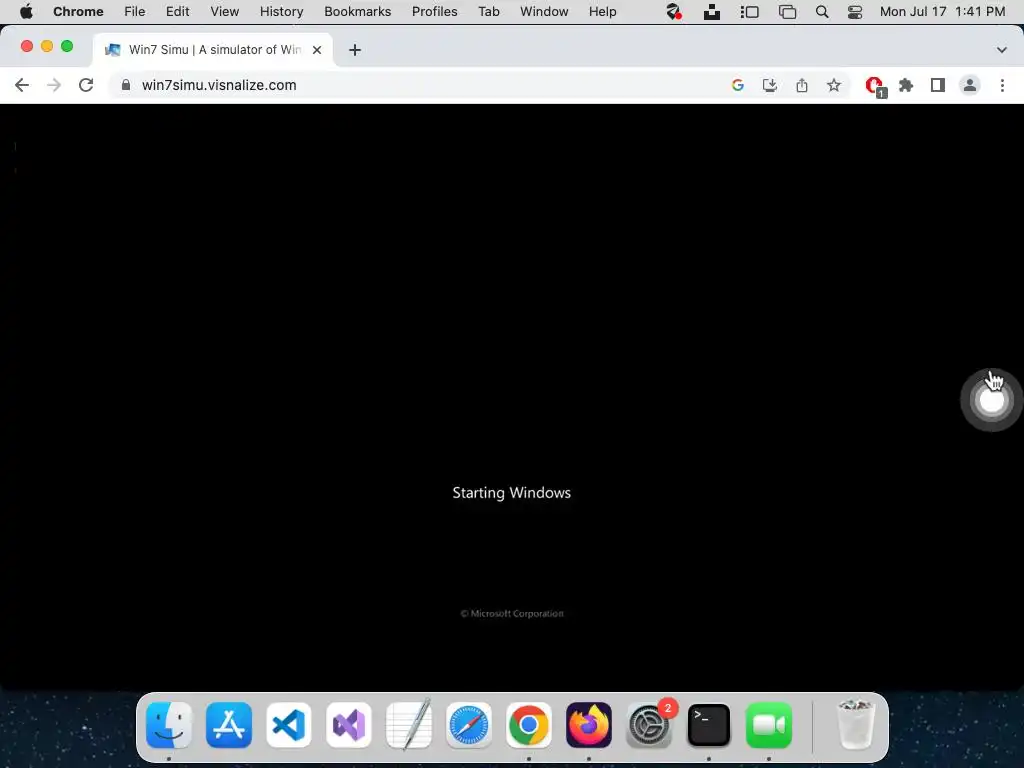Open the Help menu
Viewport: 1024px width, 768px height.
602,12
